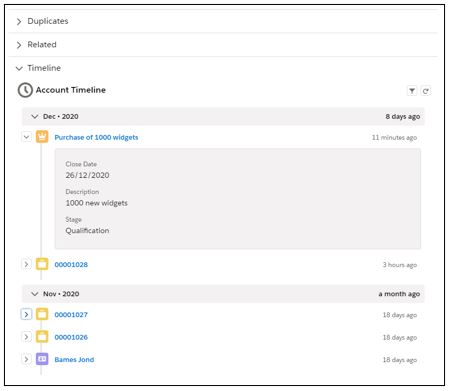Click the case icon for 00001026
Viewport: 449px width, 391px height.
(42, 337)
